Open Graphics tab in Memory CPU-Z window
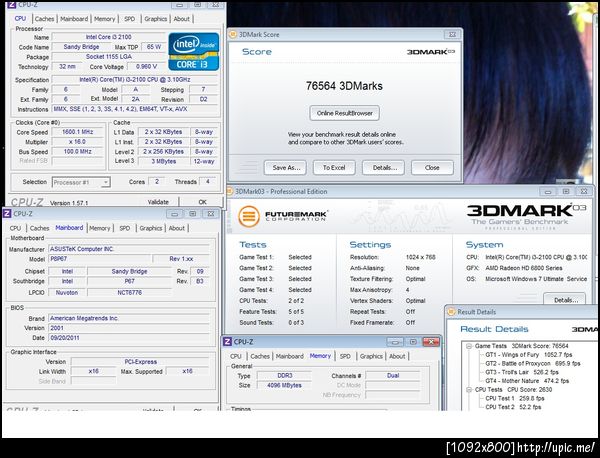This screenshot has width=600, height=458. (371, 356)
